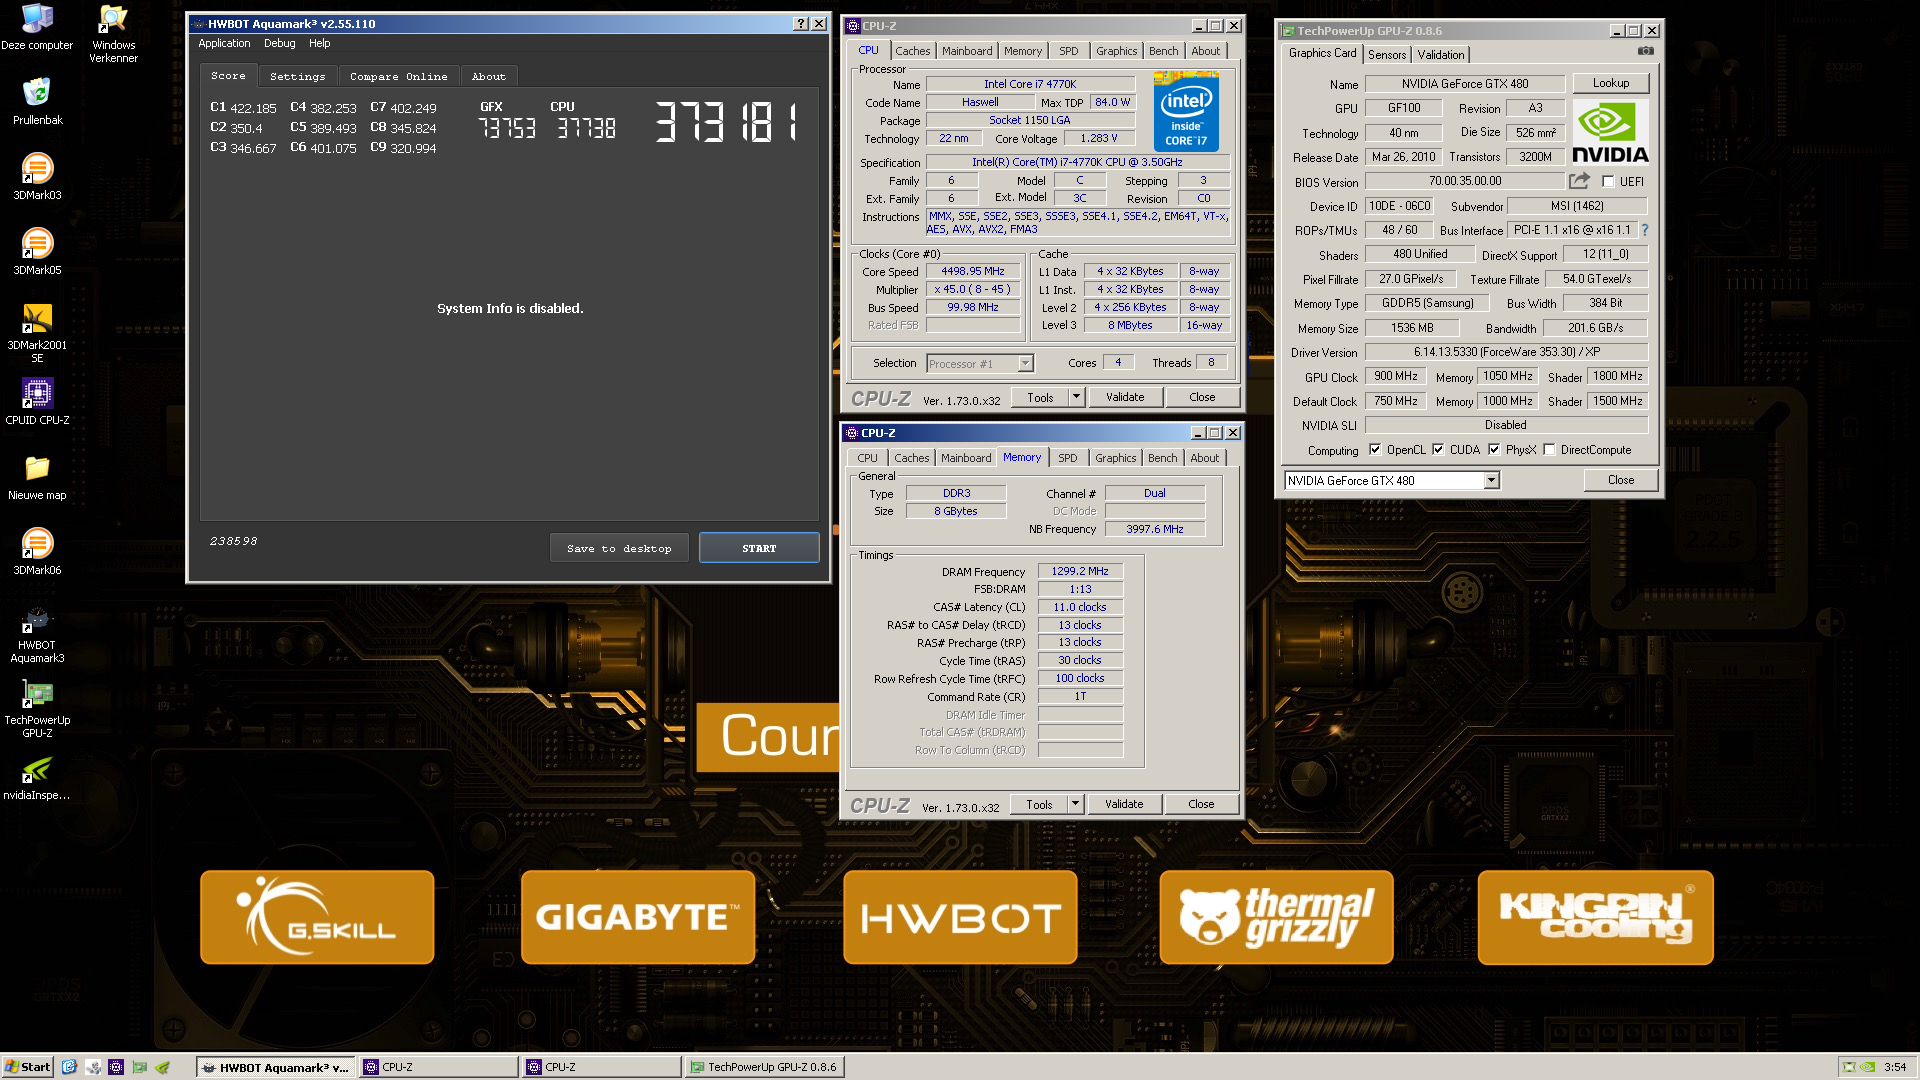Launch the 3DMark06 desktop shortcut
1920x1080 pixels.
click(x=37, y=551)
